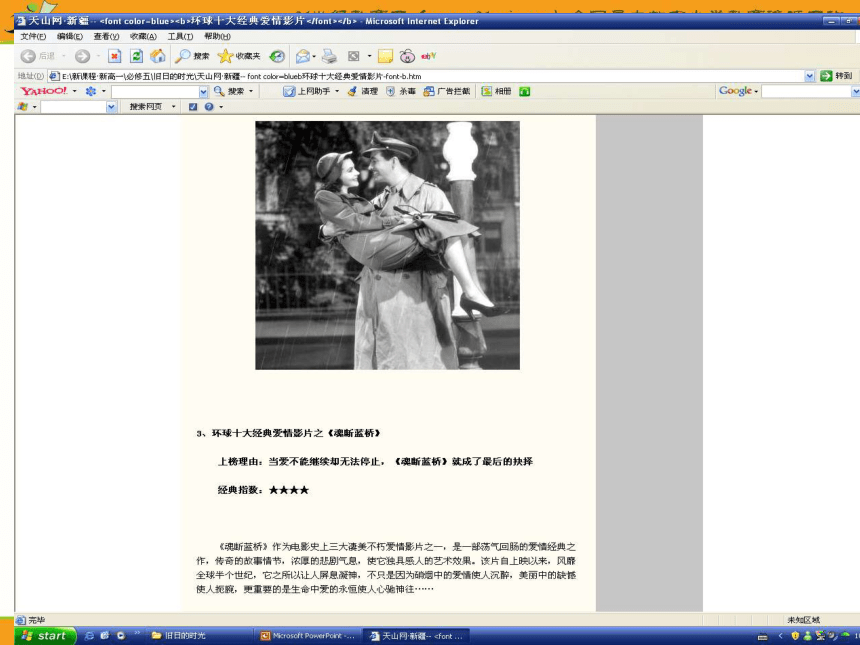Open the History clock icon

277,56
